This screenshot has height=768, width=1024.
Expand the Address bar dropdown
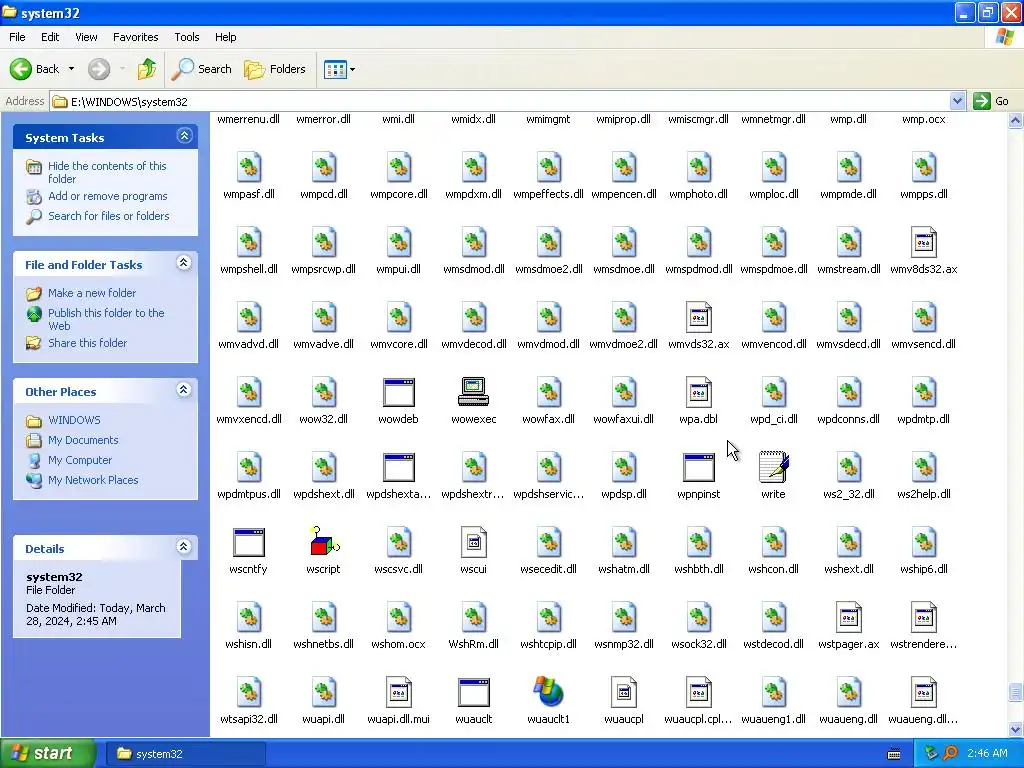point(957,101)
